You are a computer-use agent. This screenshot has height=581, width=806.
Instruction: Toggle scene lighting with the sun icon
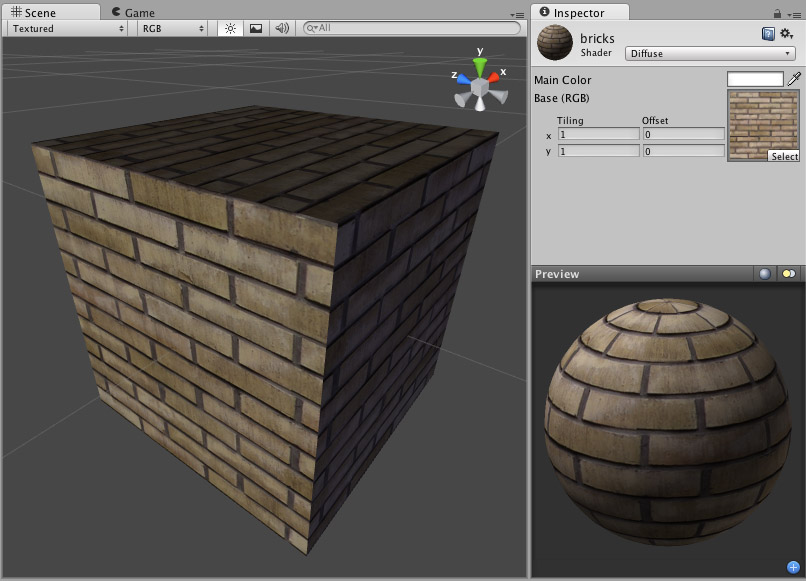[229, 29]
